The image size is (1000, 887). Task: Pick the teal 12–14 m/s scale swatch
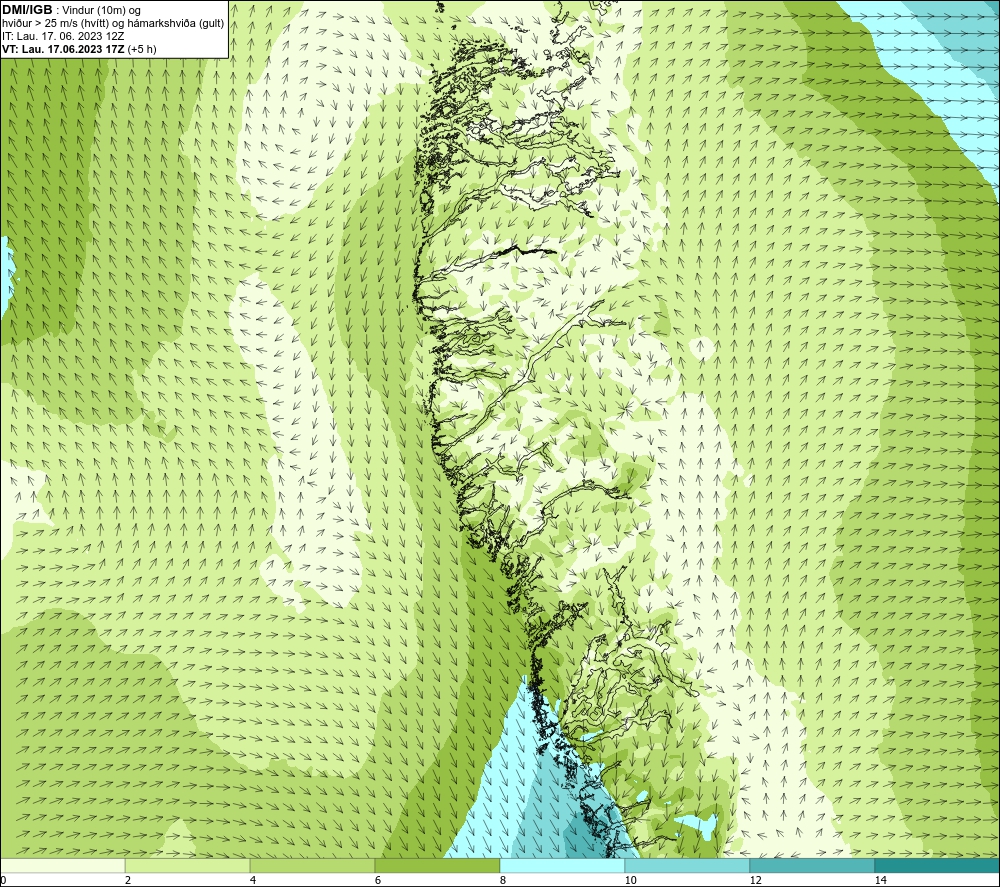click(x=812, y=865)
